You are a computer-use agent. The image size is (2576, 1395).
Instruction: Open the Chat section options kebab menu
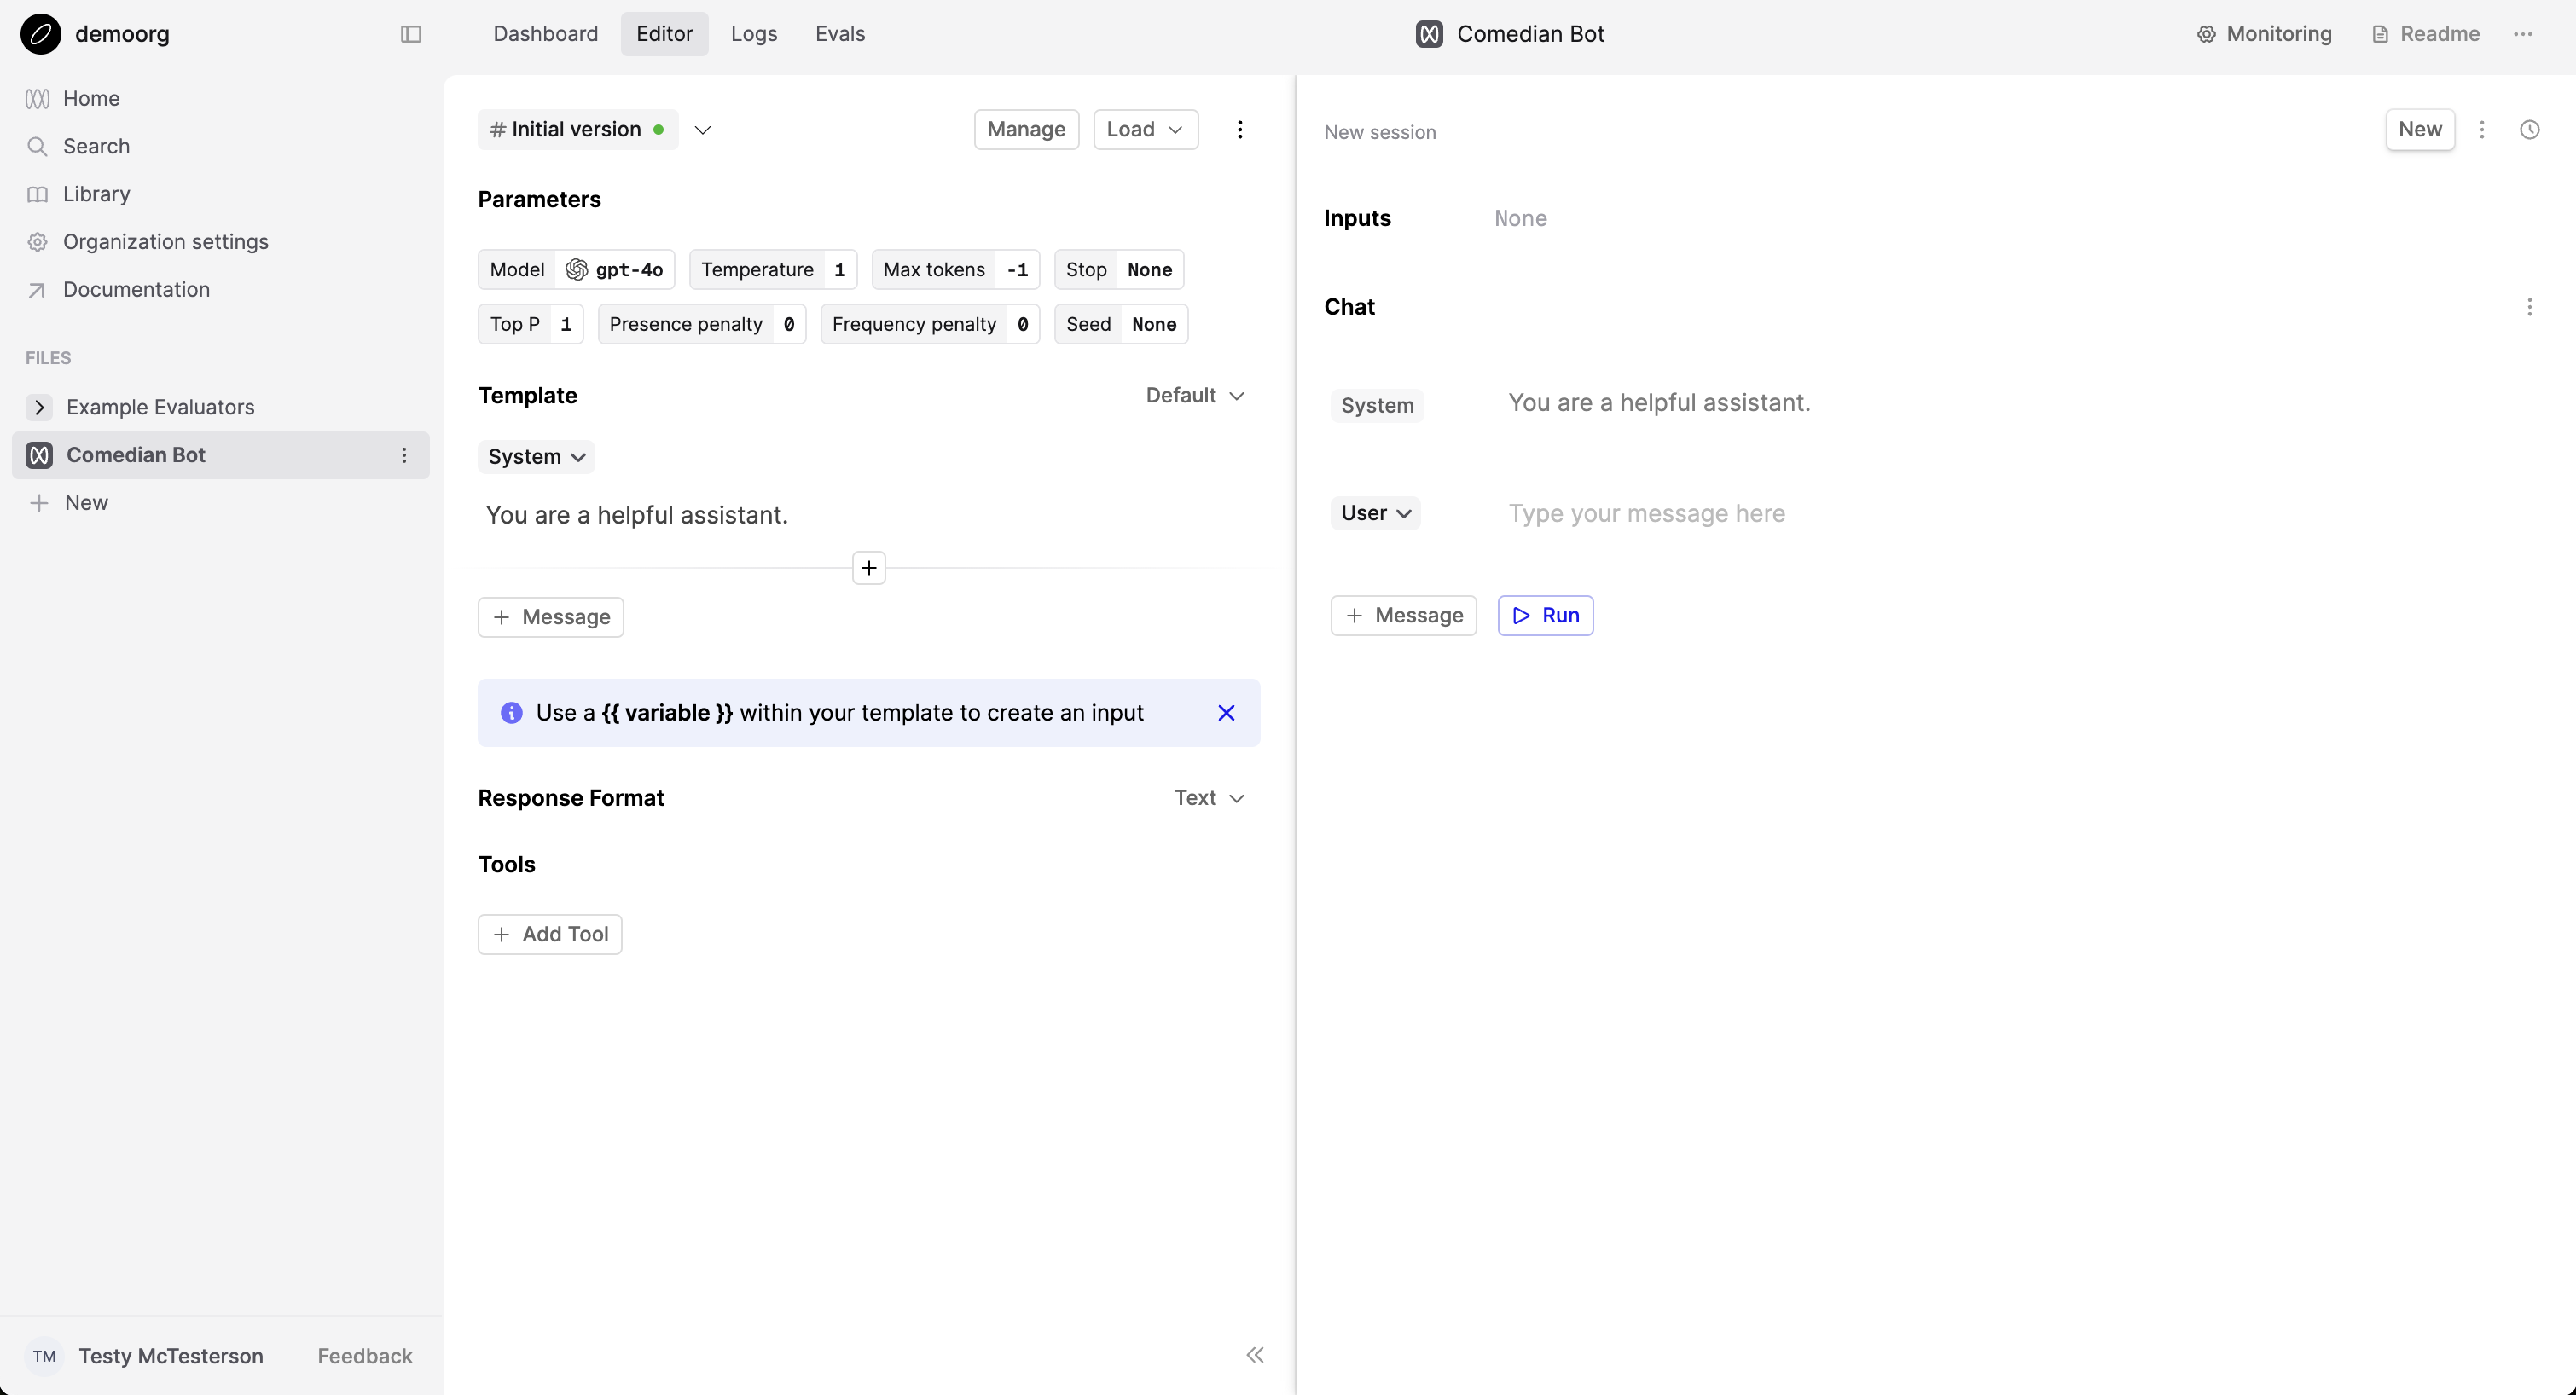(x=2530, y=306)
